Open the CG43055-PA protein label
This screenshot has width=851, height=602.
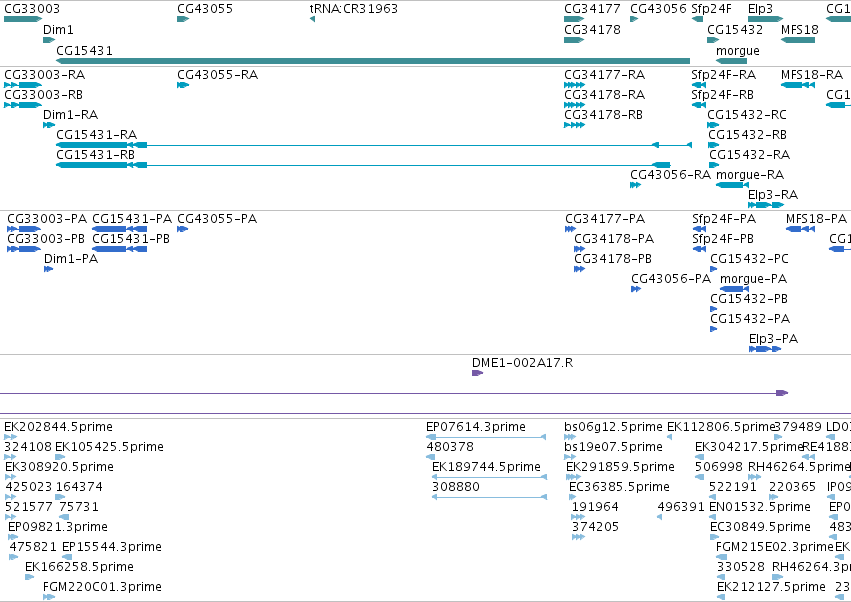pos(218,219)
